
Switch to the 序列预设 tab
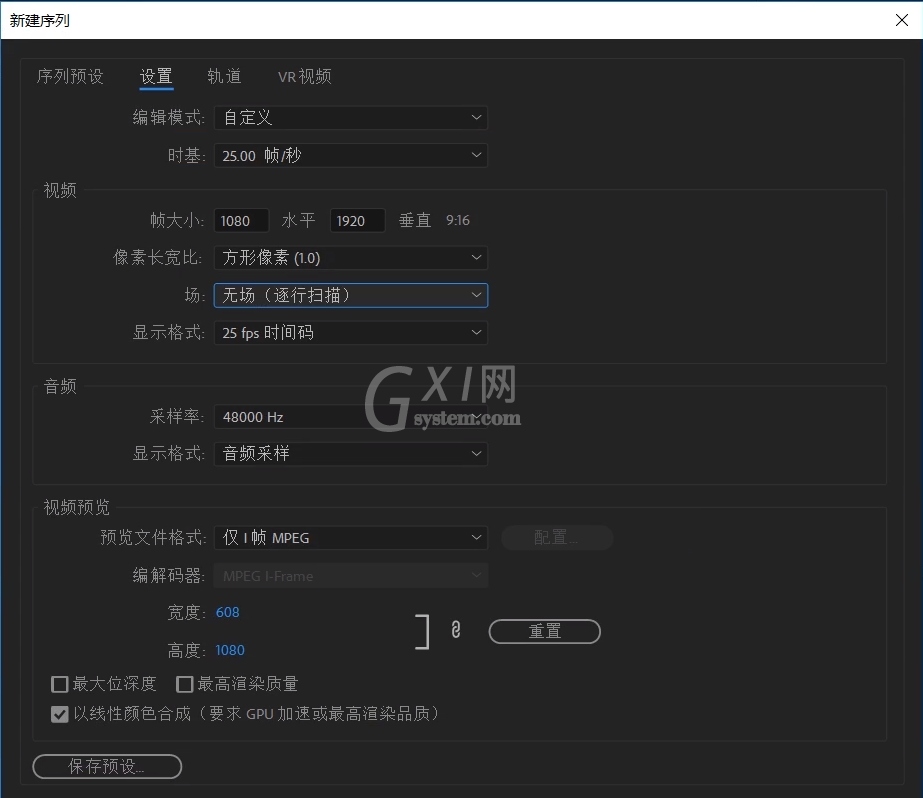click(70, 77)
